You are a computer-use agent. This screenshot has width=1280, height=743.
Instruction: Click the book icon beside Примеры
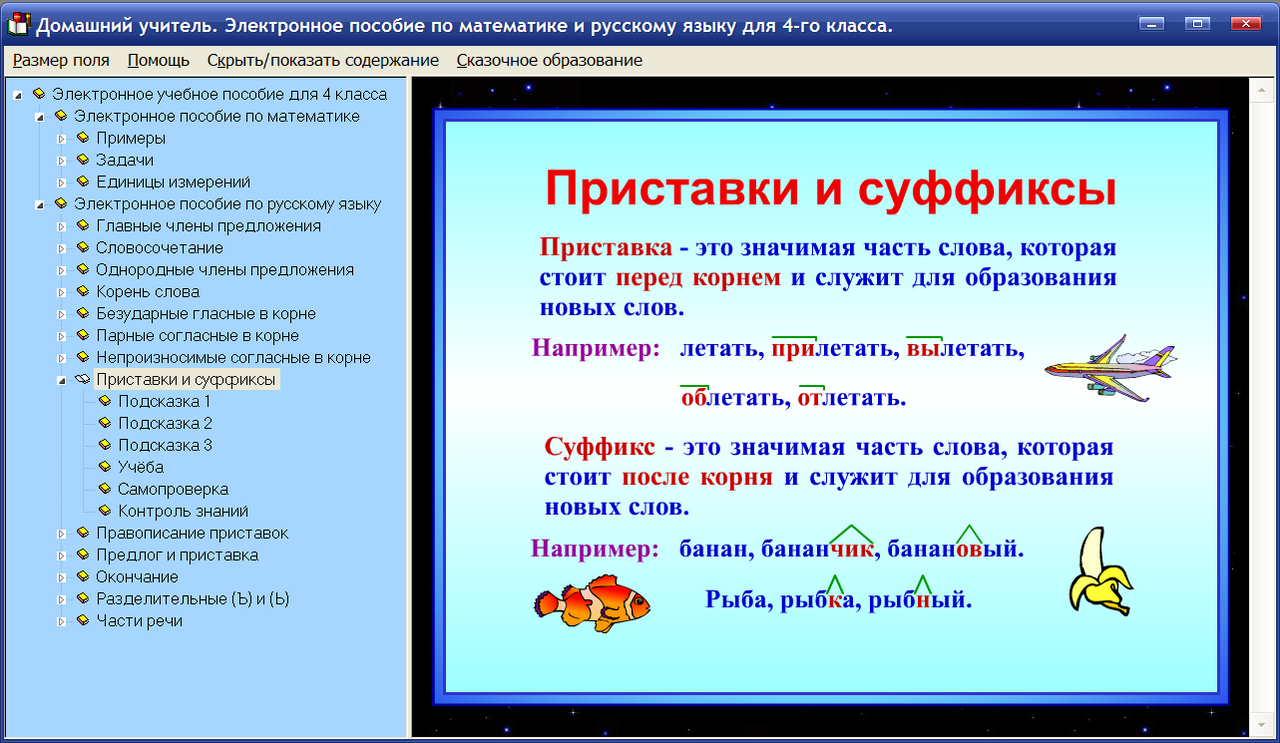click(x=82, y=138)
